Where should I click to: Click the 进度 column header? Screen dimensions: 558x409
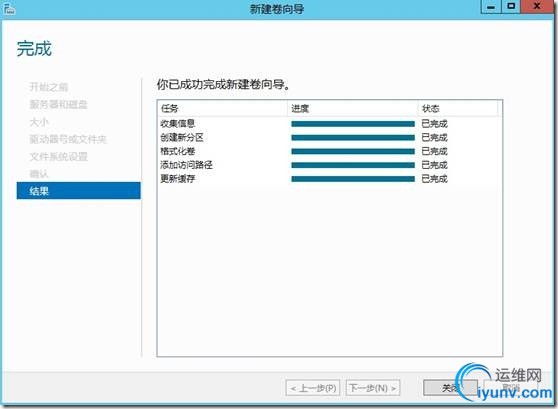coord(352,108)
